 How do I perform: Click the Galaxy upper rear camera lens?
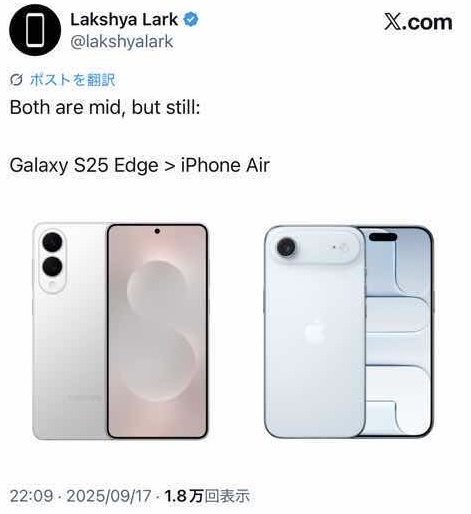point(52,242)
